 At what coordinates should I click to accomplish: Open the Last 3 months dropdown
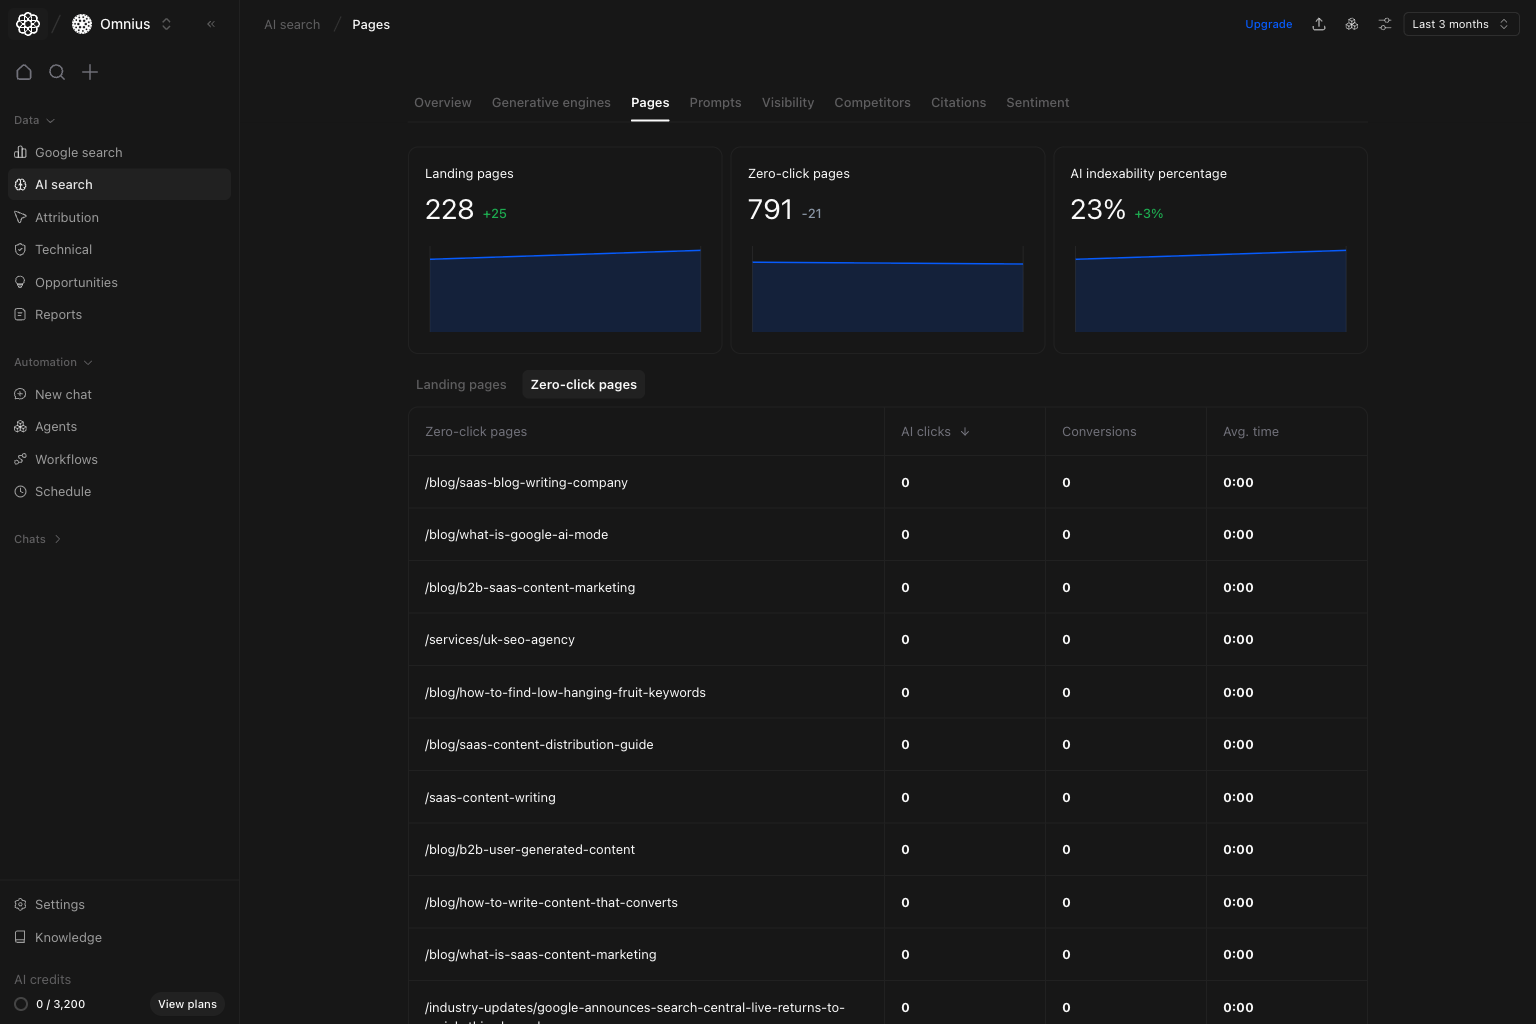[x=1460, y=23]
